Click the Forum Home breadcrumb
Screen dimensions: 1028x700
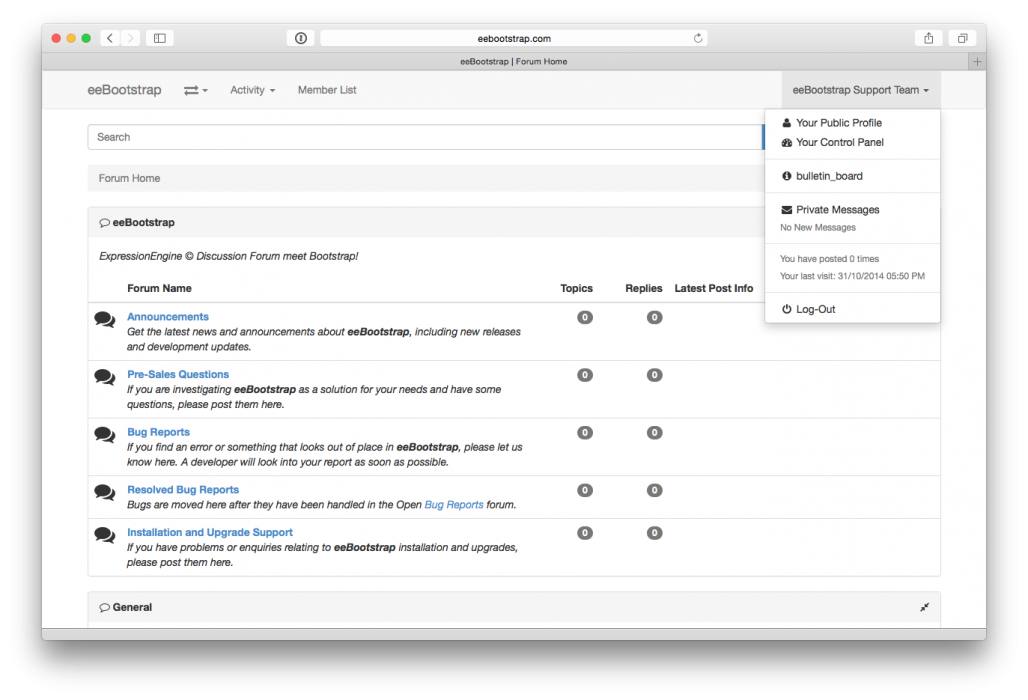129,178
